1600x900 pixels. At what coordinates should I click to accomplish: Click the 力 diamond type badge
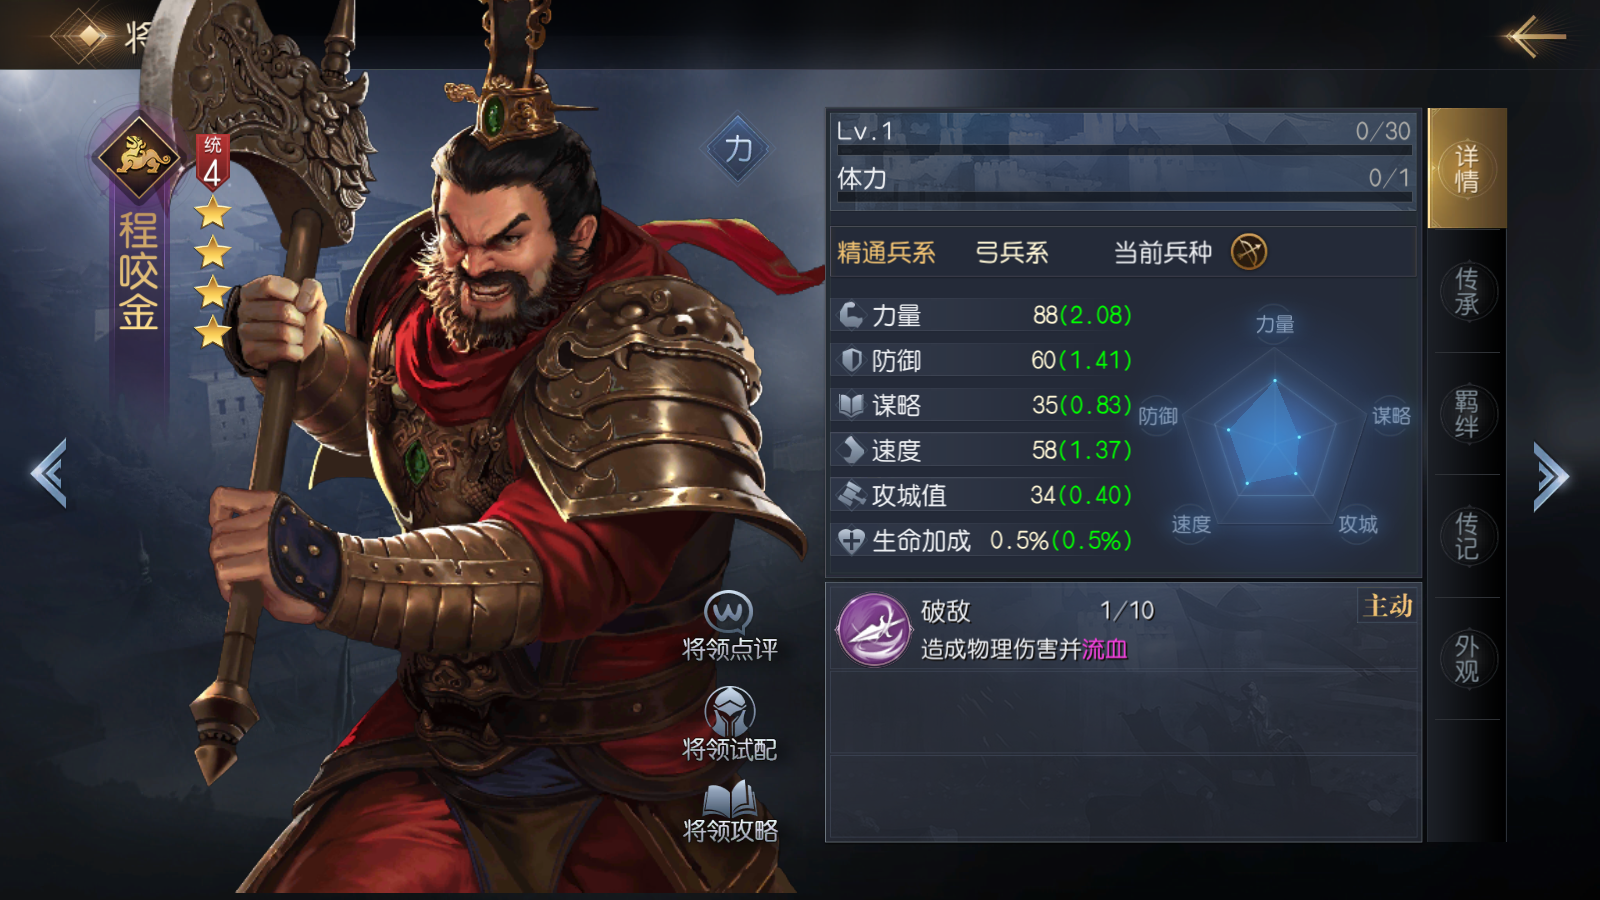tap(738, 149)
